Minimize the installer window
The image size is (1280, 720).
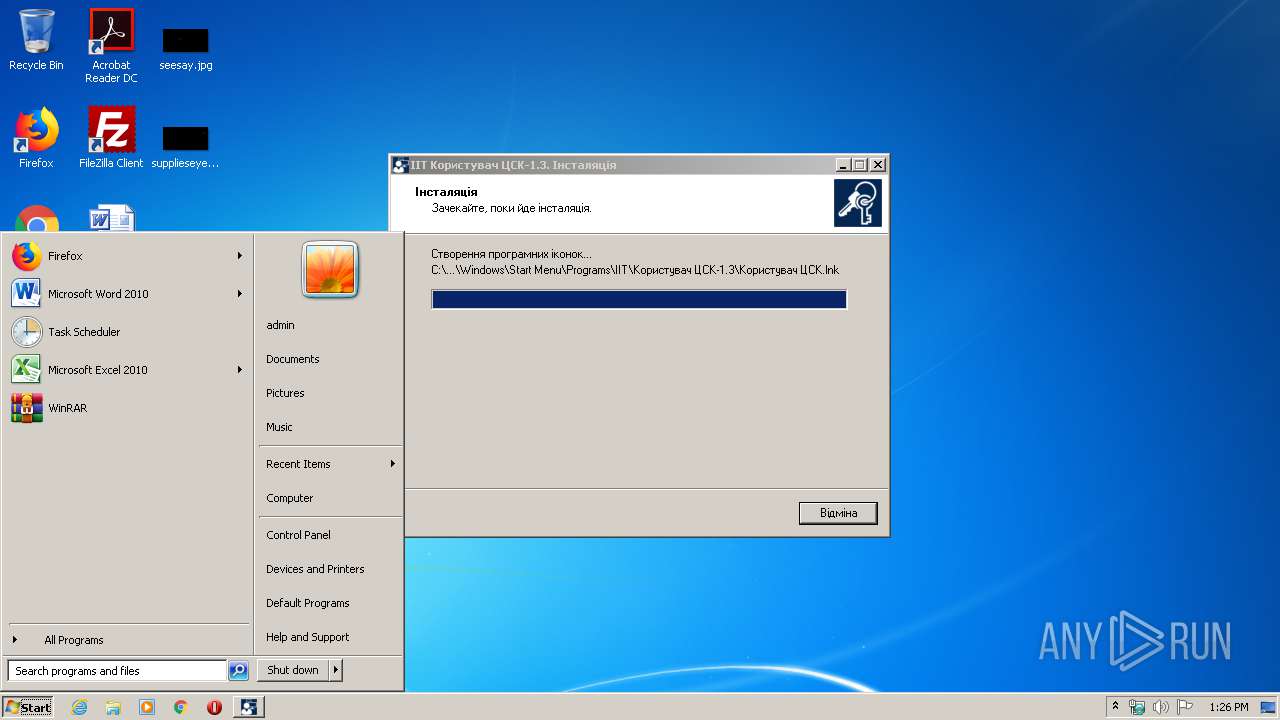coord(843,165)
